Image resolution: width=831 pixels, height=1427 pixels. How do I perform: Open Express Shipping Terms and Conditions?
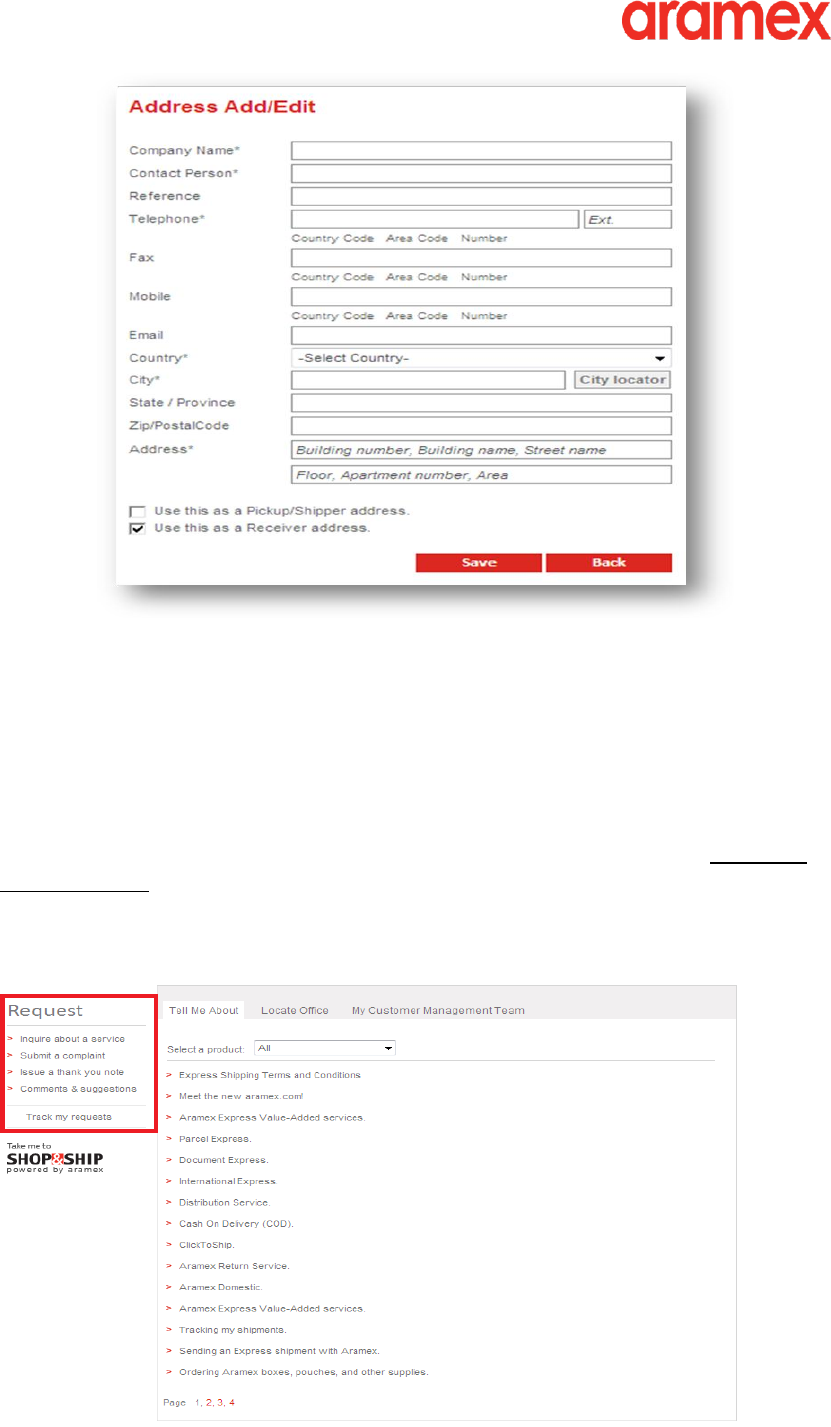click(x=270, y=1075)
